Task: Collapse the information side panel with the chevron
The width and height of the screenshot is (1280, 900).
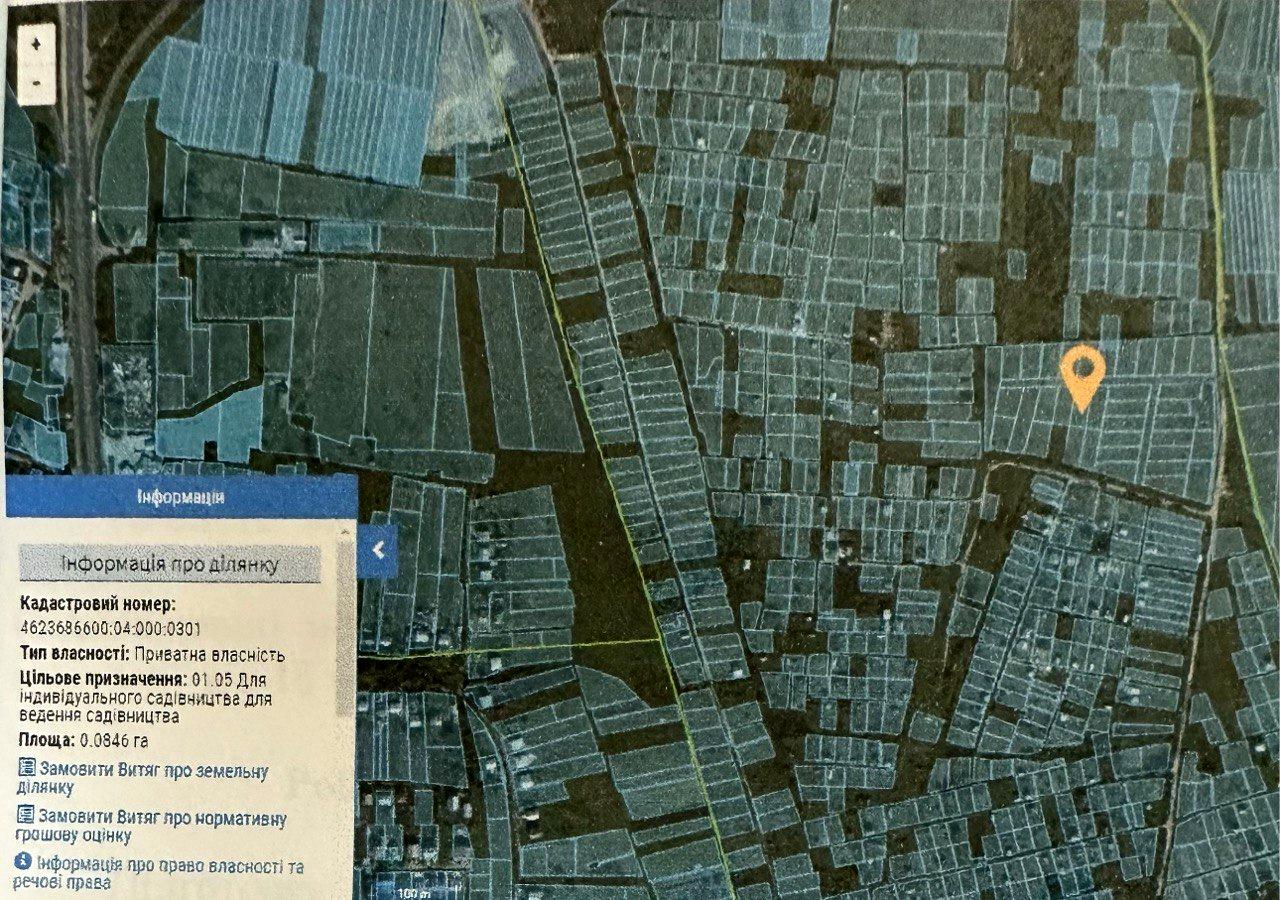Action: (377, 550)
